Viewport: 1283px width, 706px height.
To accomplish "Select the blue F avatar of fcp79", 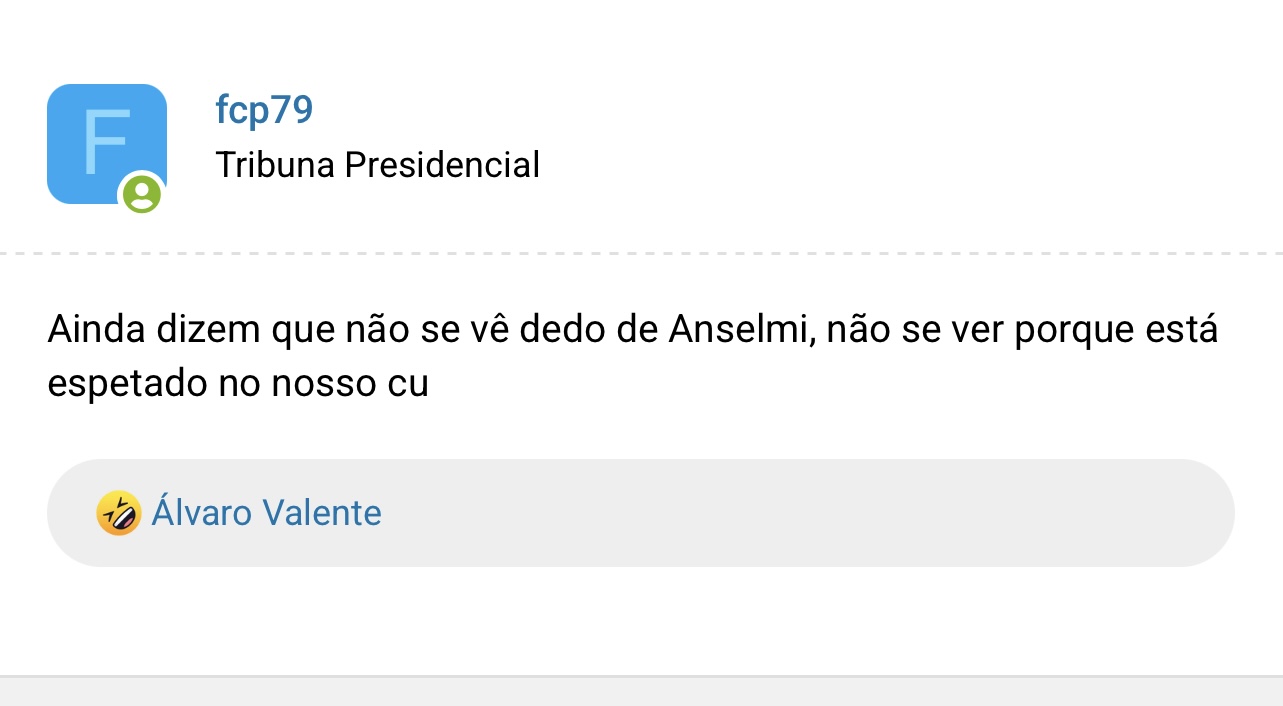I will coord(107,144).
